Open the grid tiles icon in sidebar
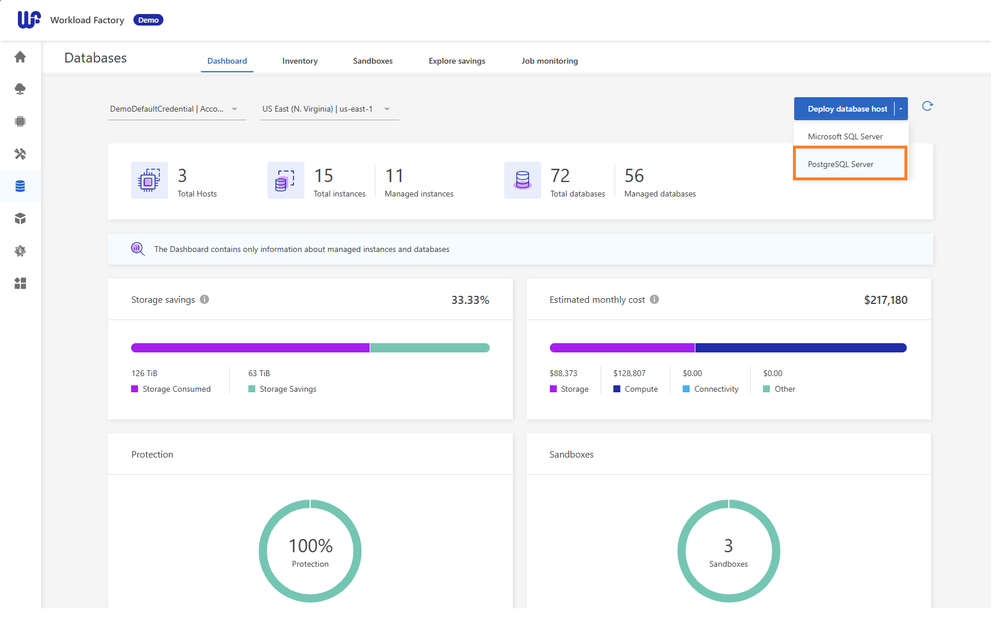998x624 pixels. click(20, 284)
